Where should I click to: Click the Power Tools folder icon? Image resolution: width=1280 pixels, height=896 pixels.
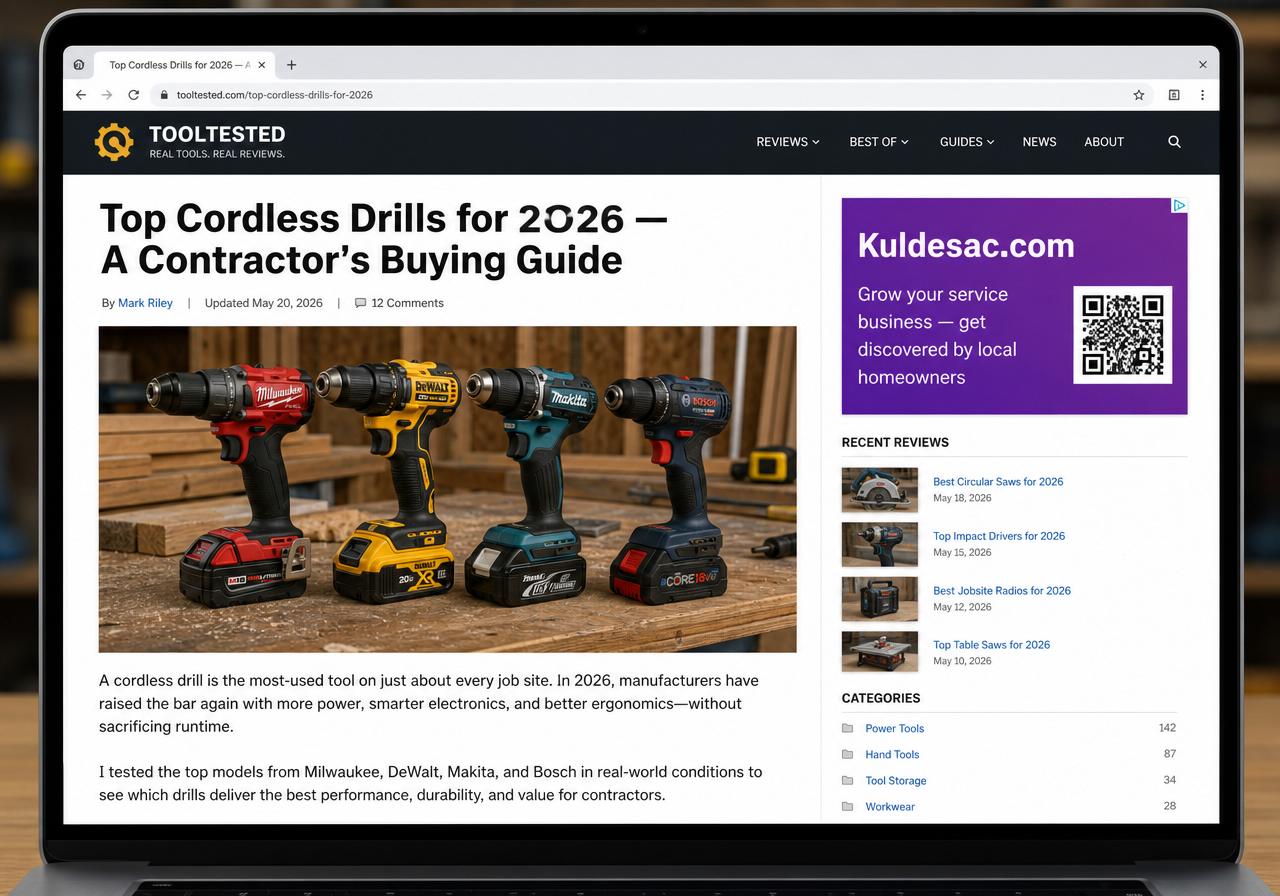click(x=848, y=728)
